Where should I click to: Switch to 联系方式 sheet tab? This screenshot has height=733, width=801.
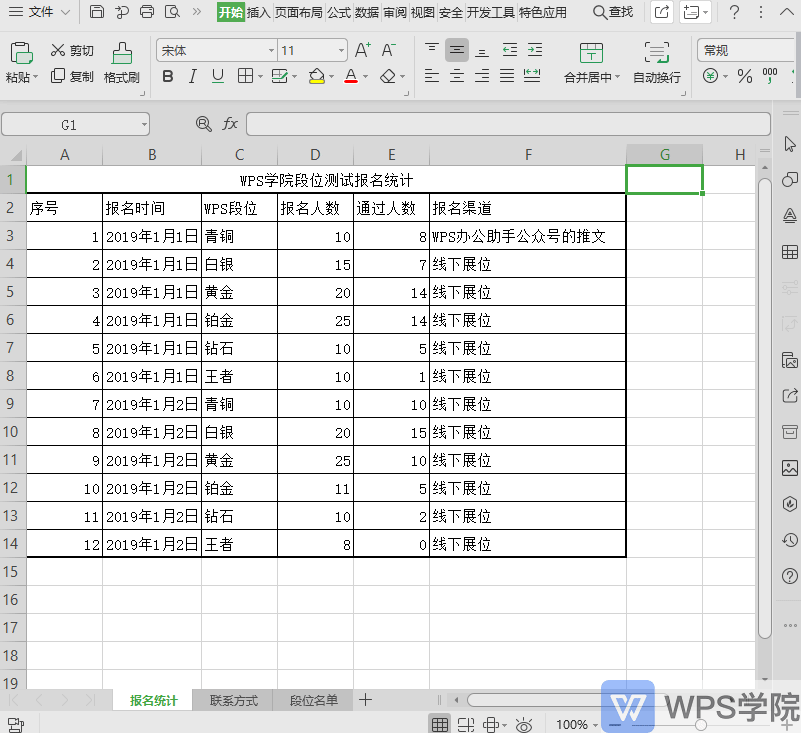(x=233, y=700)
